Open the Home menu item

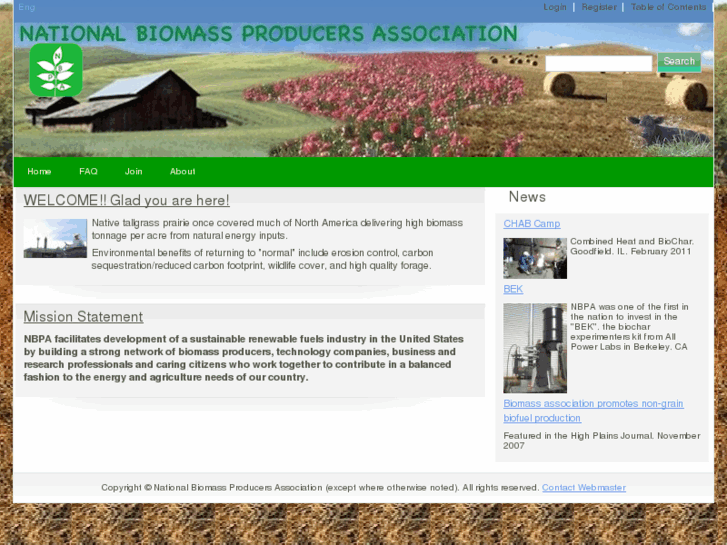coord(39,172)
